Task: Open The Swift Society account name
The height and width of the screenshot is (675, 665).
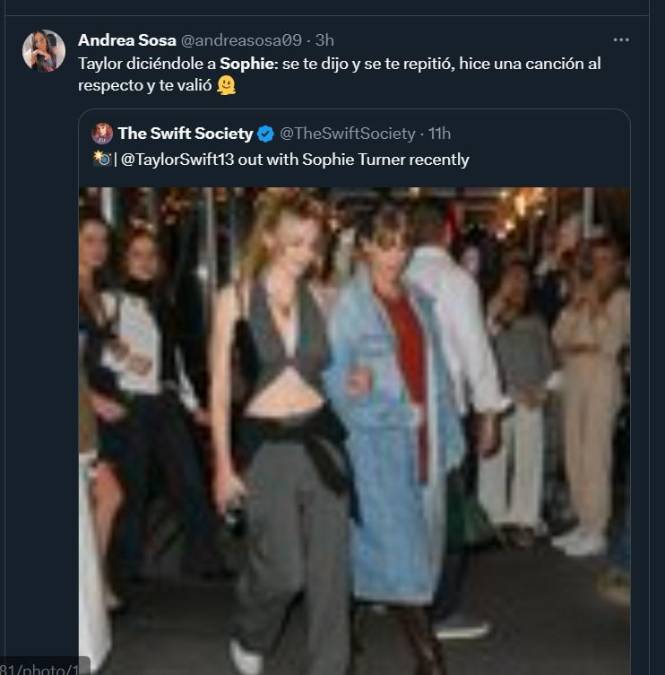Action: [x=185, y=133]
